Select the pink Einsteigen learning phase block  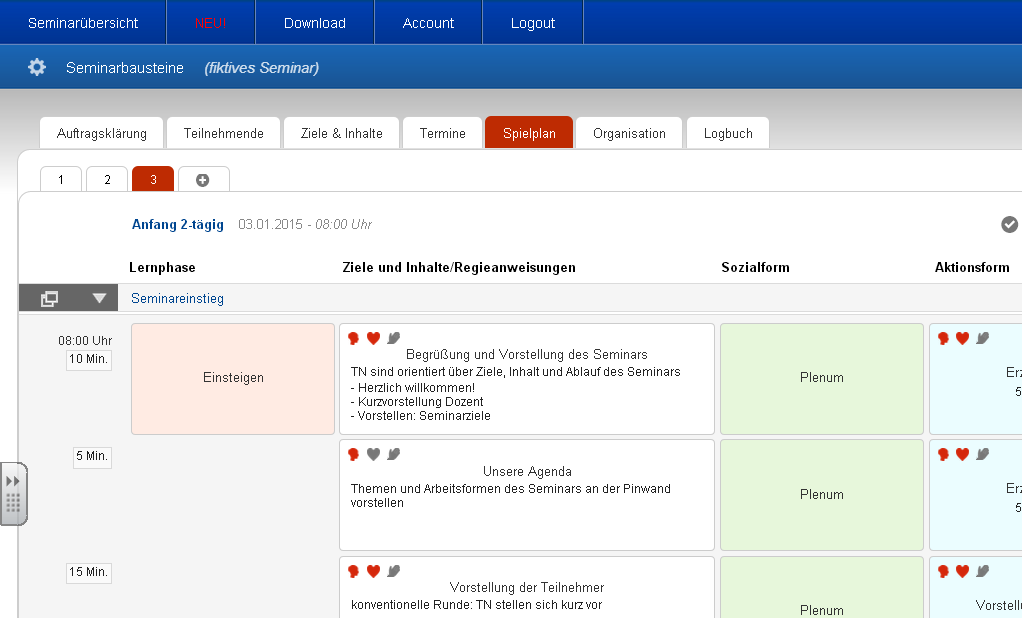[x=233, y=378]
